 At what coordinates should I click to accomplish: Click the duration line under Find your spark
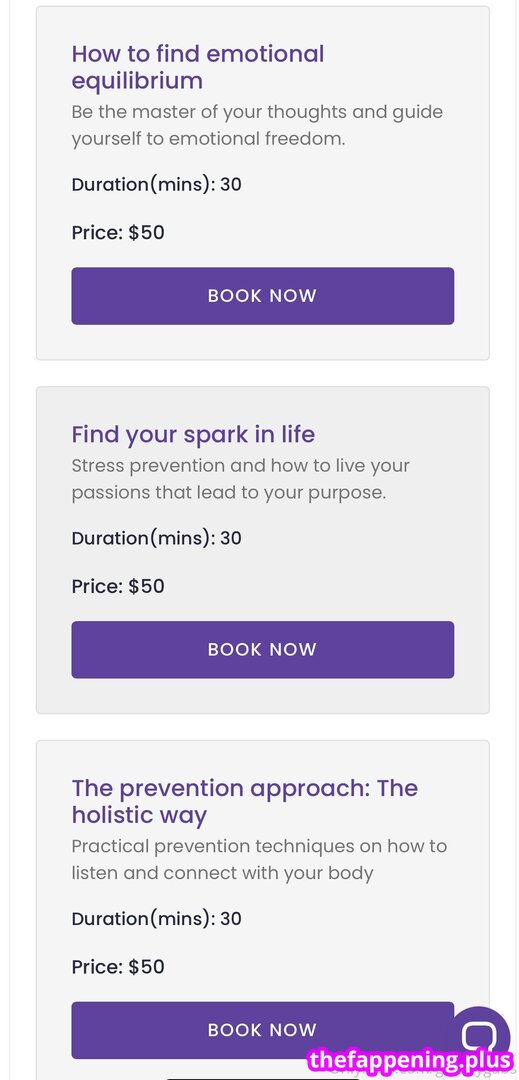point(156,538)
